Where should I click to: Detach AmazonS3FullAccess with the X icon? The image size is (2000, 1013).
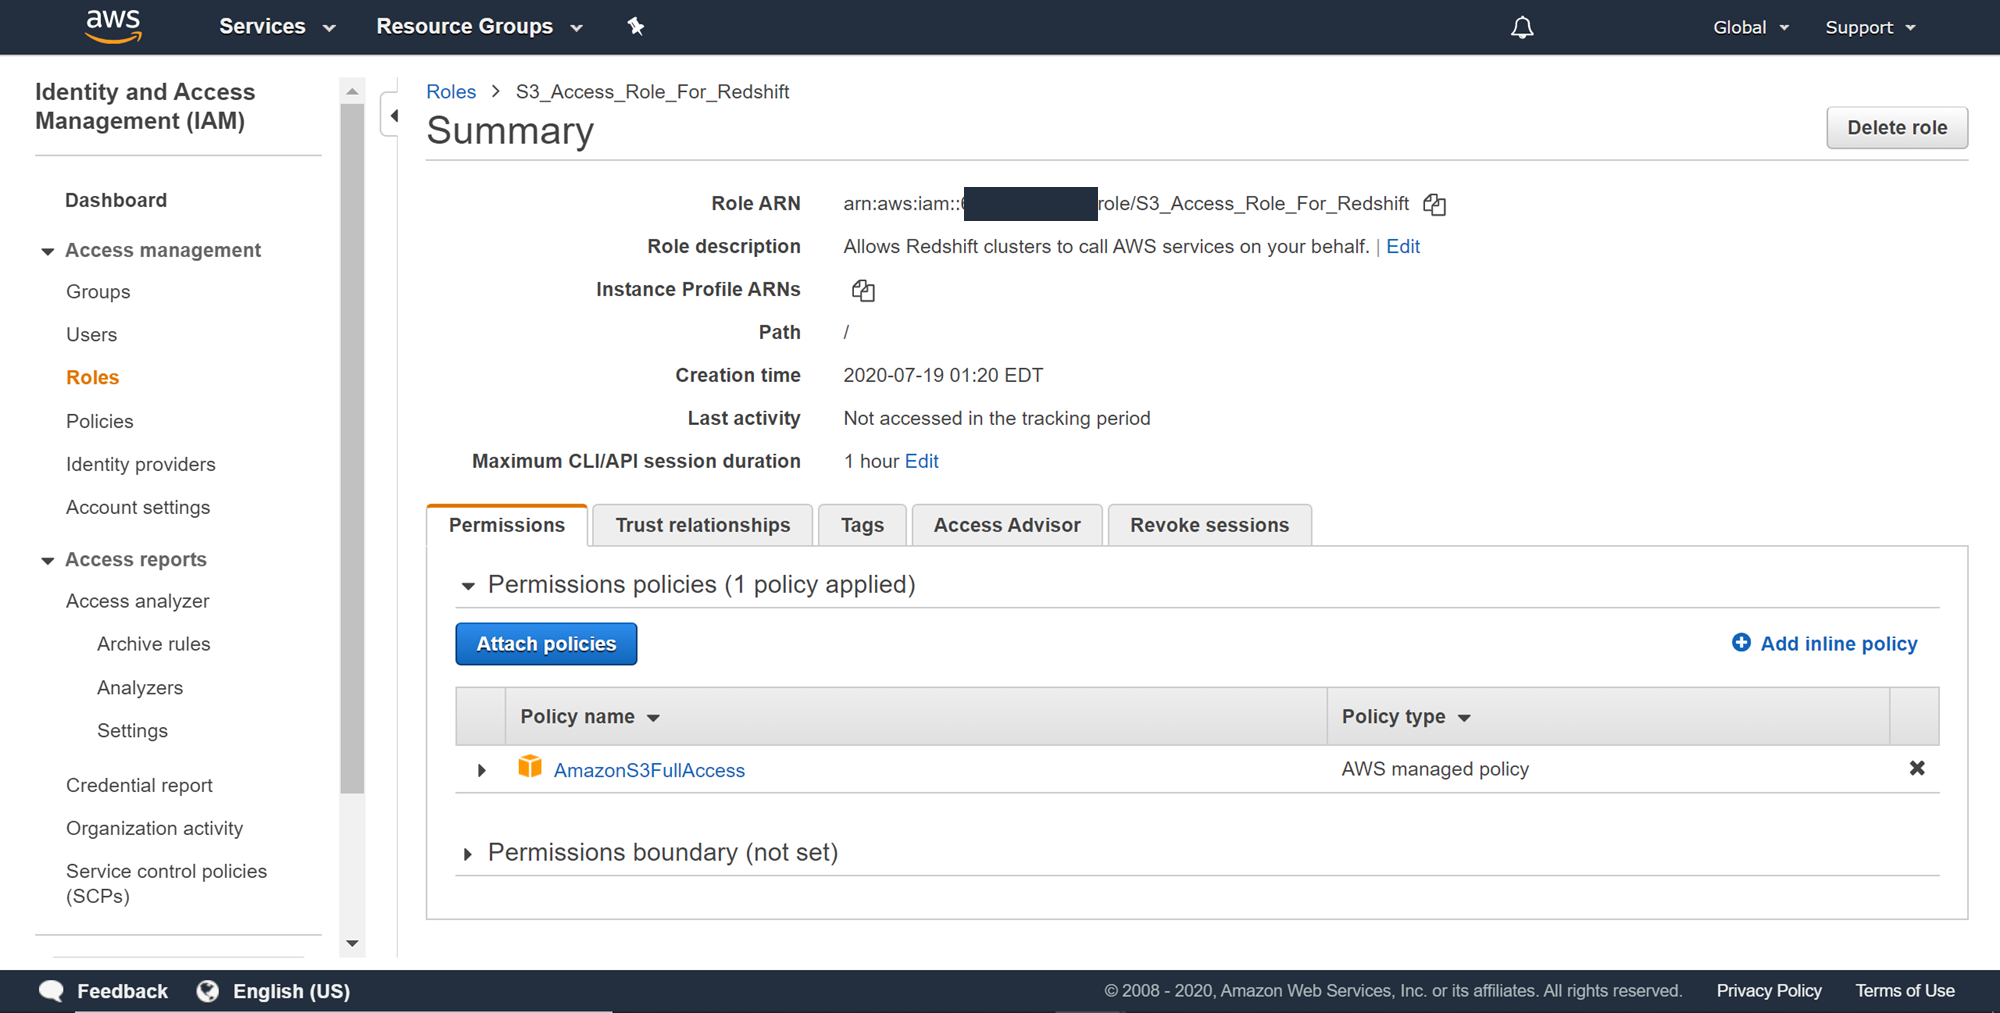tap(1917, 768)
